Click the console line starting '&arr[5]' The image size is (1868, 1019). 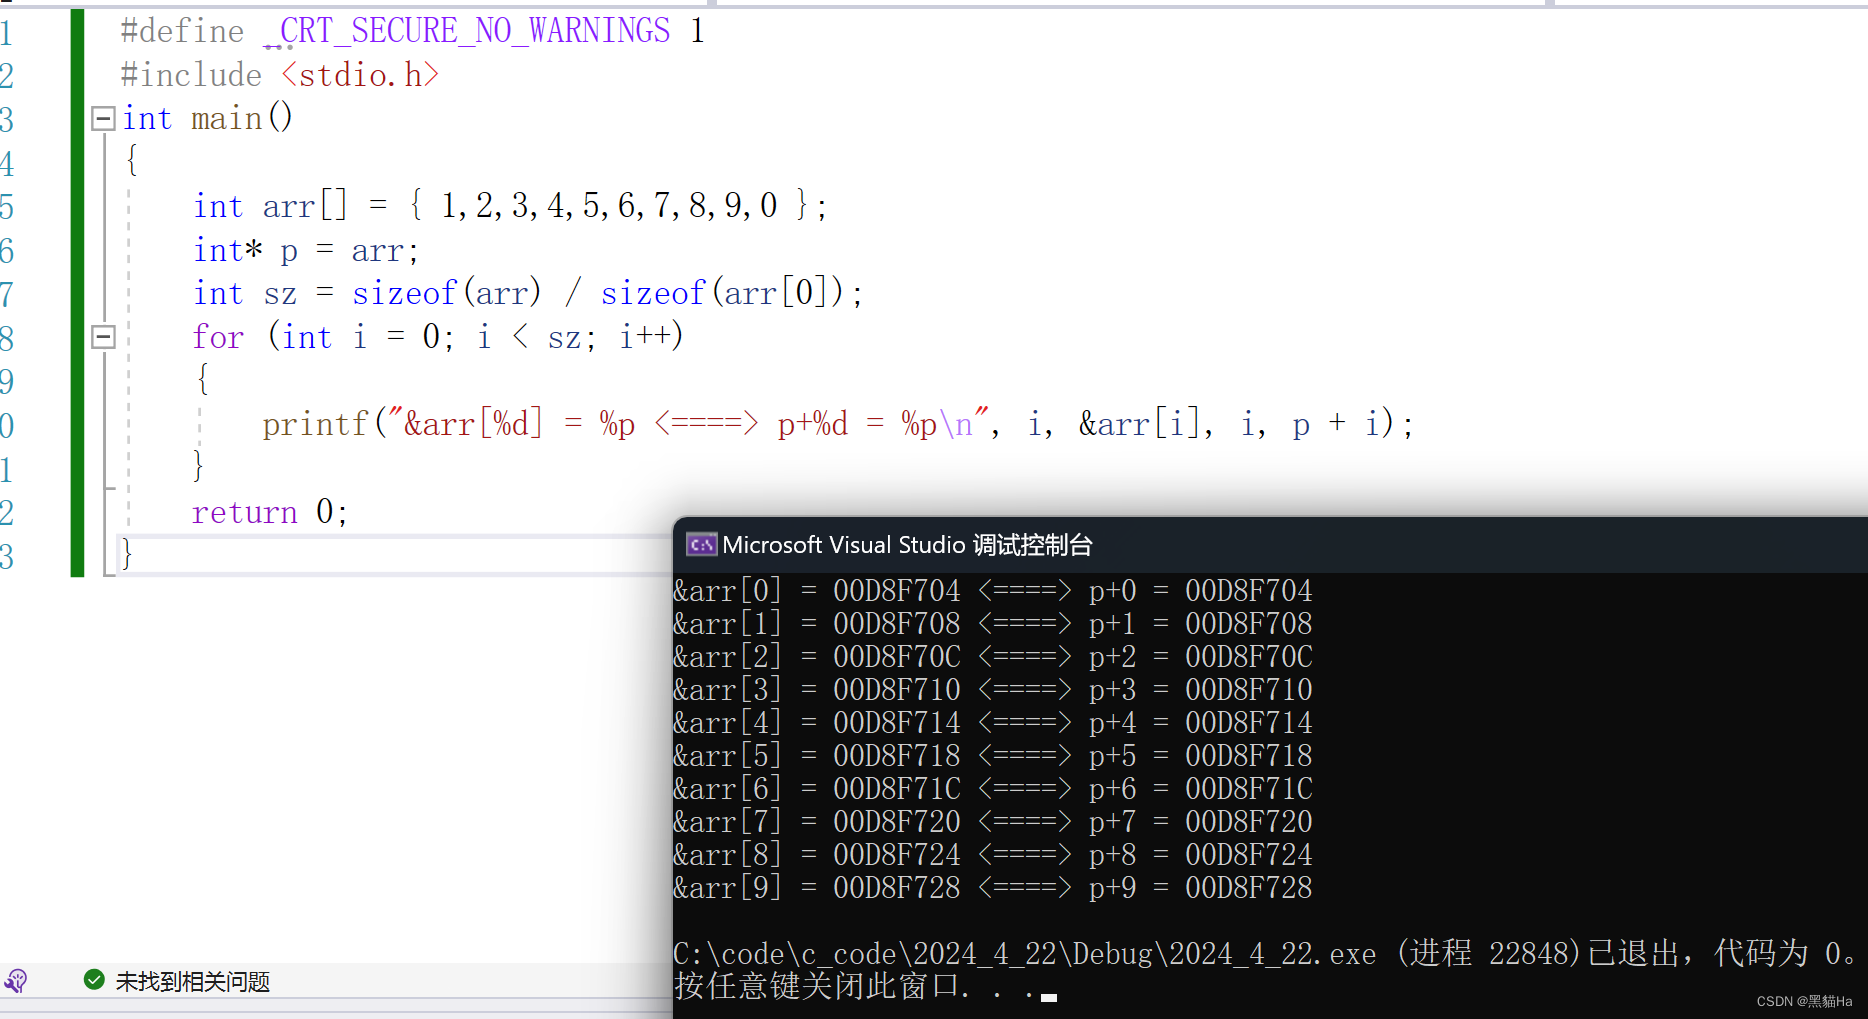[993, 756]
